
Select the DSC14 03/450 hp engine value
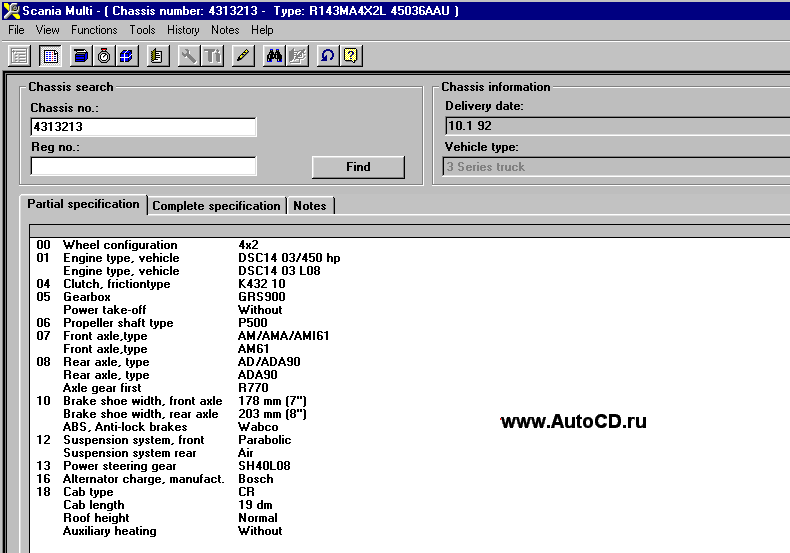(x=289, y=258)
